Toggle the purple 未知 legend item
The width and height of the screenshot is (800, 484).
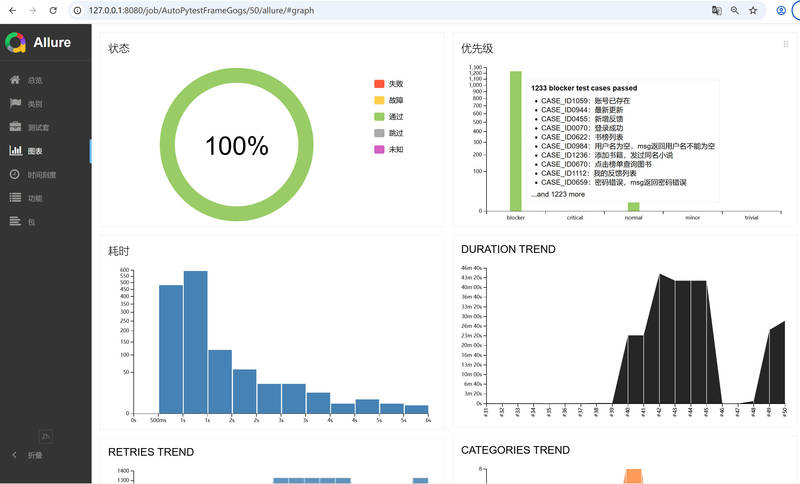pyautogui.click(x=389, y=149)
